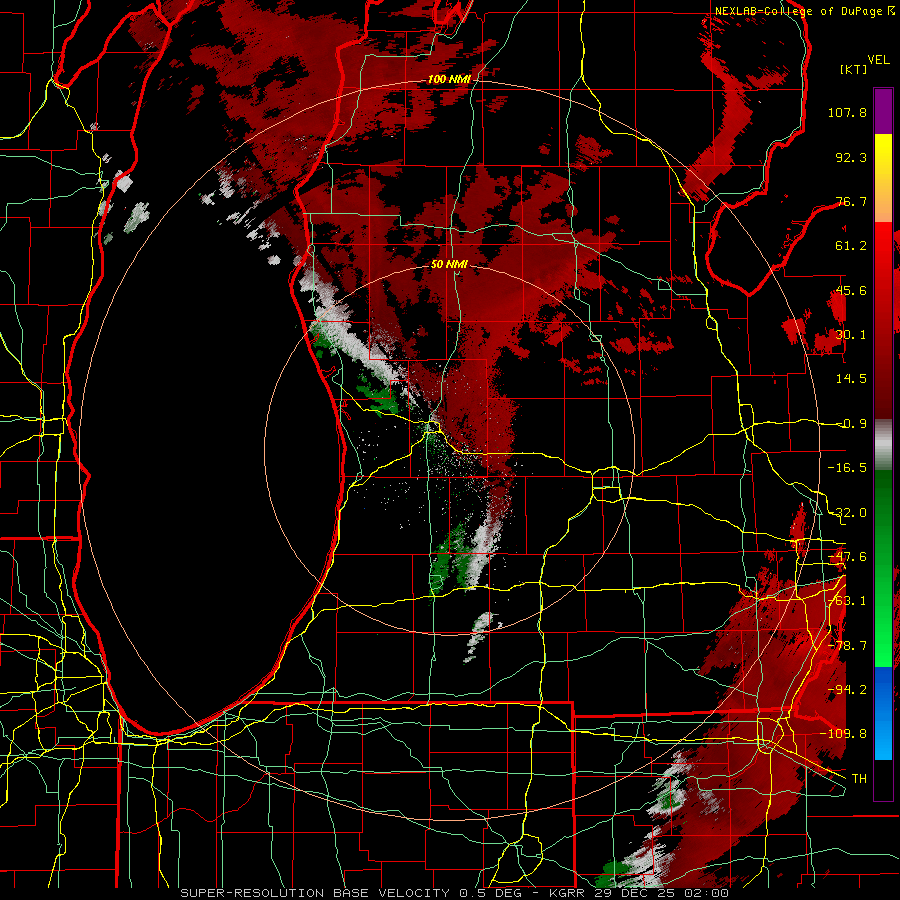The width and height of the screenshot is (900, 900).
Task: Click the -32.0 velocity scale value
Action: (847, 513)
